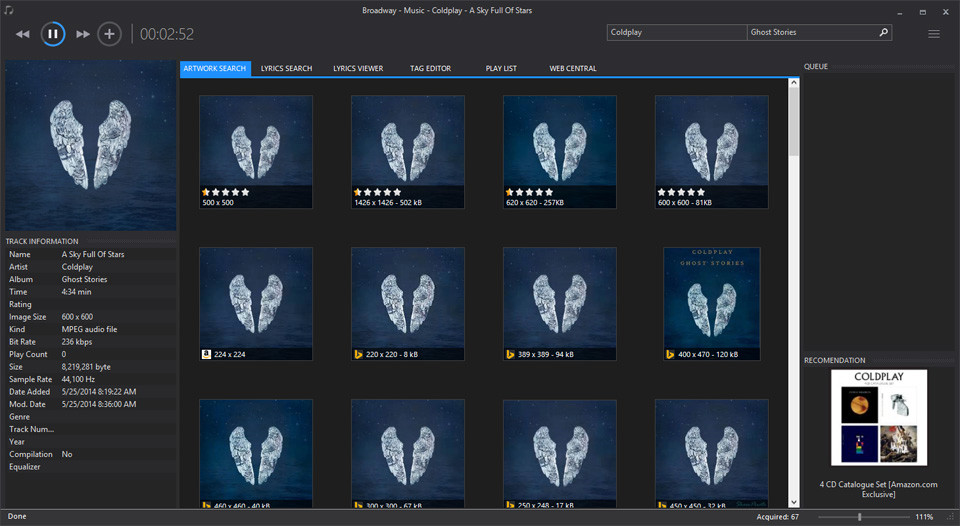Click the Sample Rate value 44,100 Hz
960x526 pixels.
click(78, 379)
